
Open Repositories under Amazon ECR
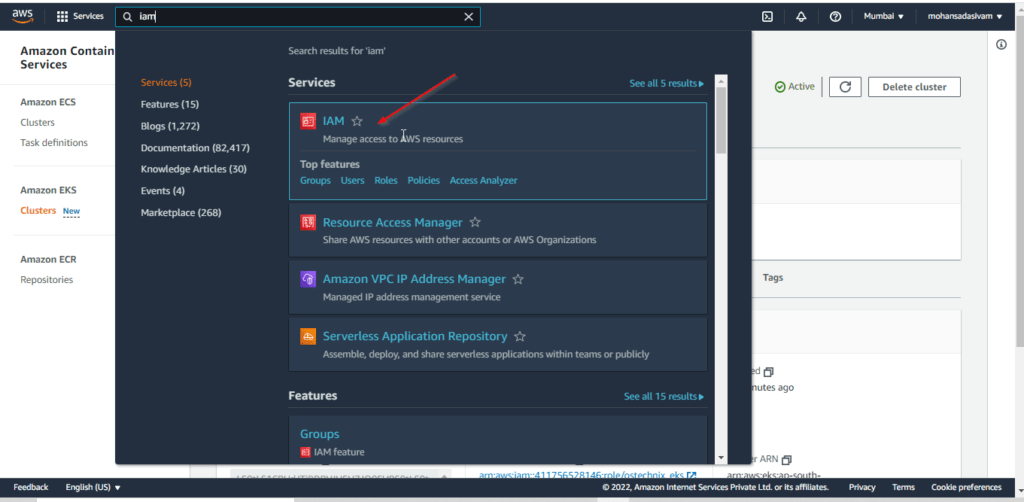click(46, 280)
